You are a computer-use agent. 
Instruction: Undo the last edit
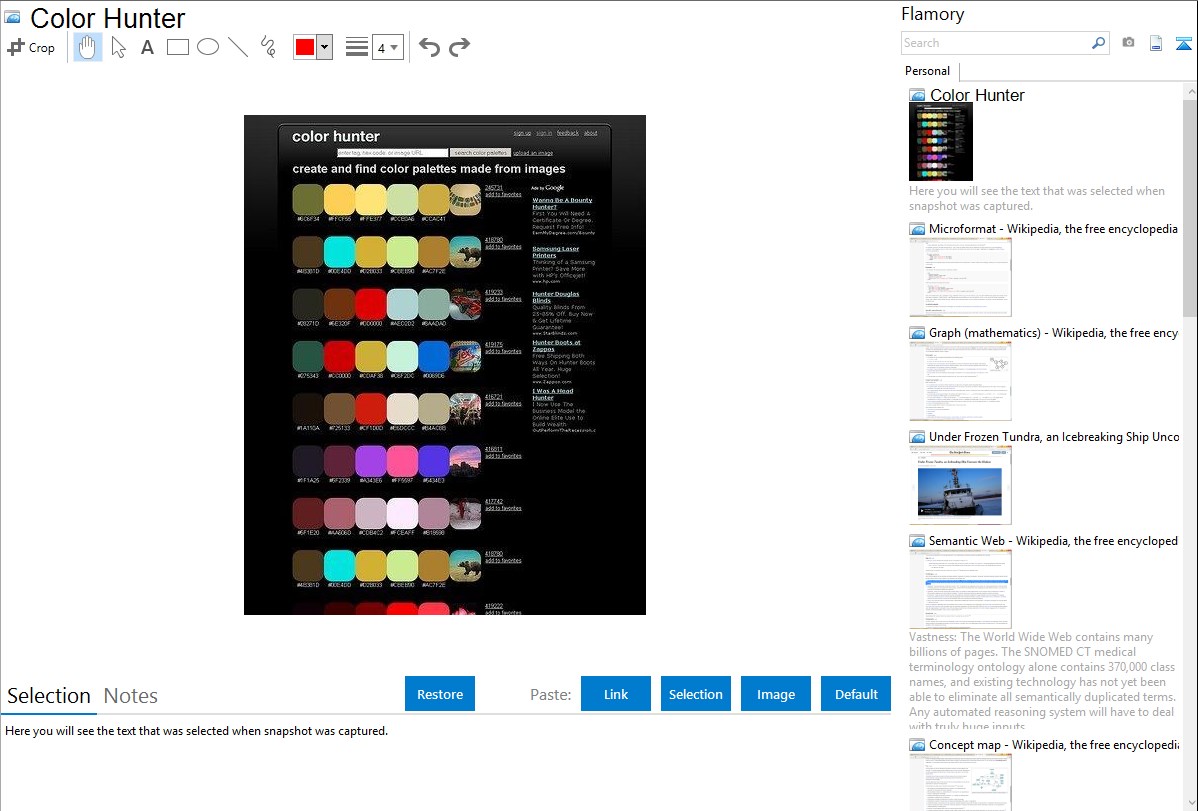click(x=429, y=47)
